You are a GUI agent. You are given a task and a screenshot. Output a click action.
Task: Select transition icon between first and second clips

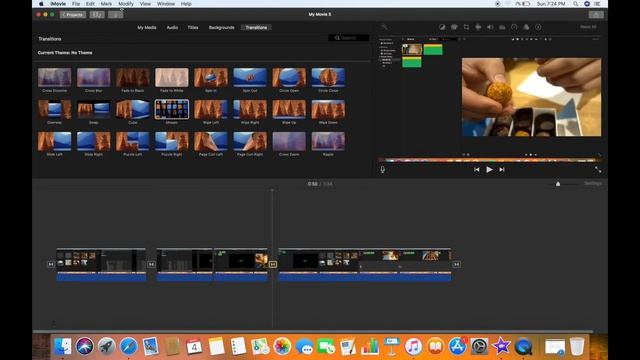(x=151, y=264)
